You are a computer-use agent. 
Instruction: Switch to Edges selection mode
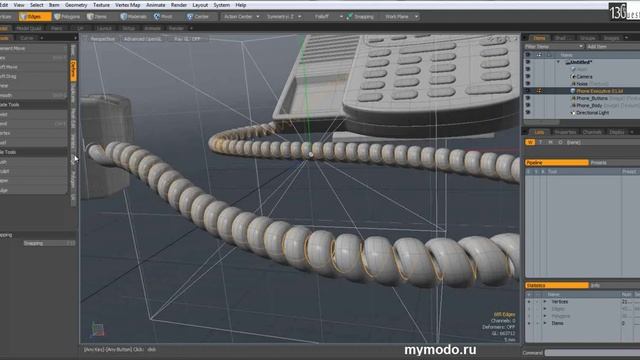coord(35,17)
